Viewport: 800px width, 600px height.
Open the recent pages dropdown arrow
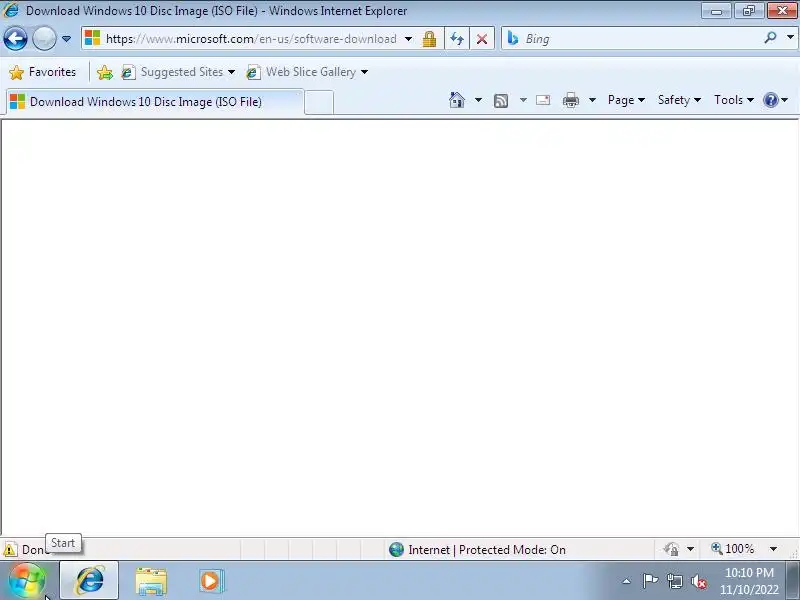point(66,39)
